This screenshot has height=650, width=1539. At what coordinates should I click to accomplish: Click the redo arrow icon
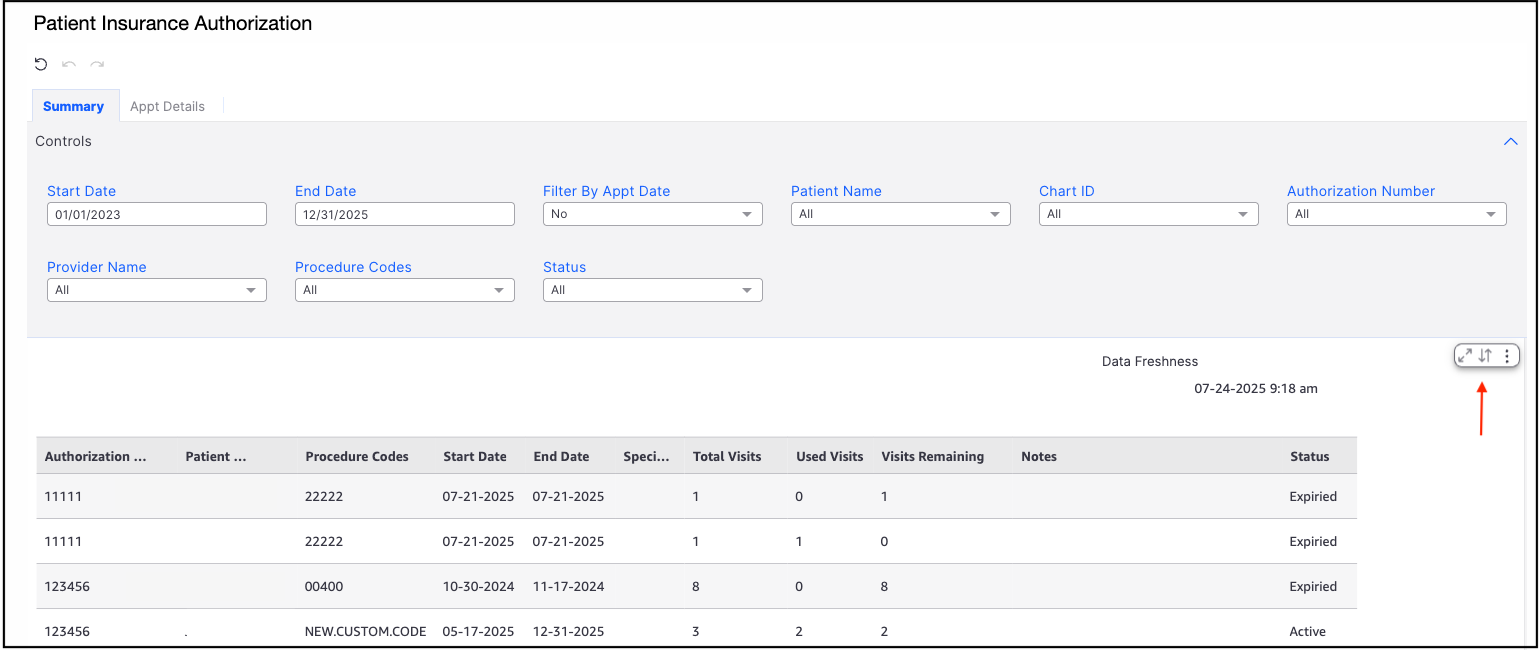97,64
